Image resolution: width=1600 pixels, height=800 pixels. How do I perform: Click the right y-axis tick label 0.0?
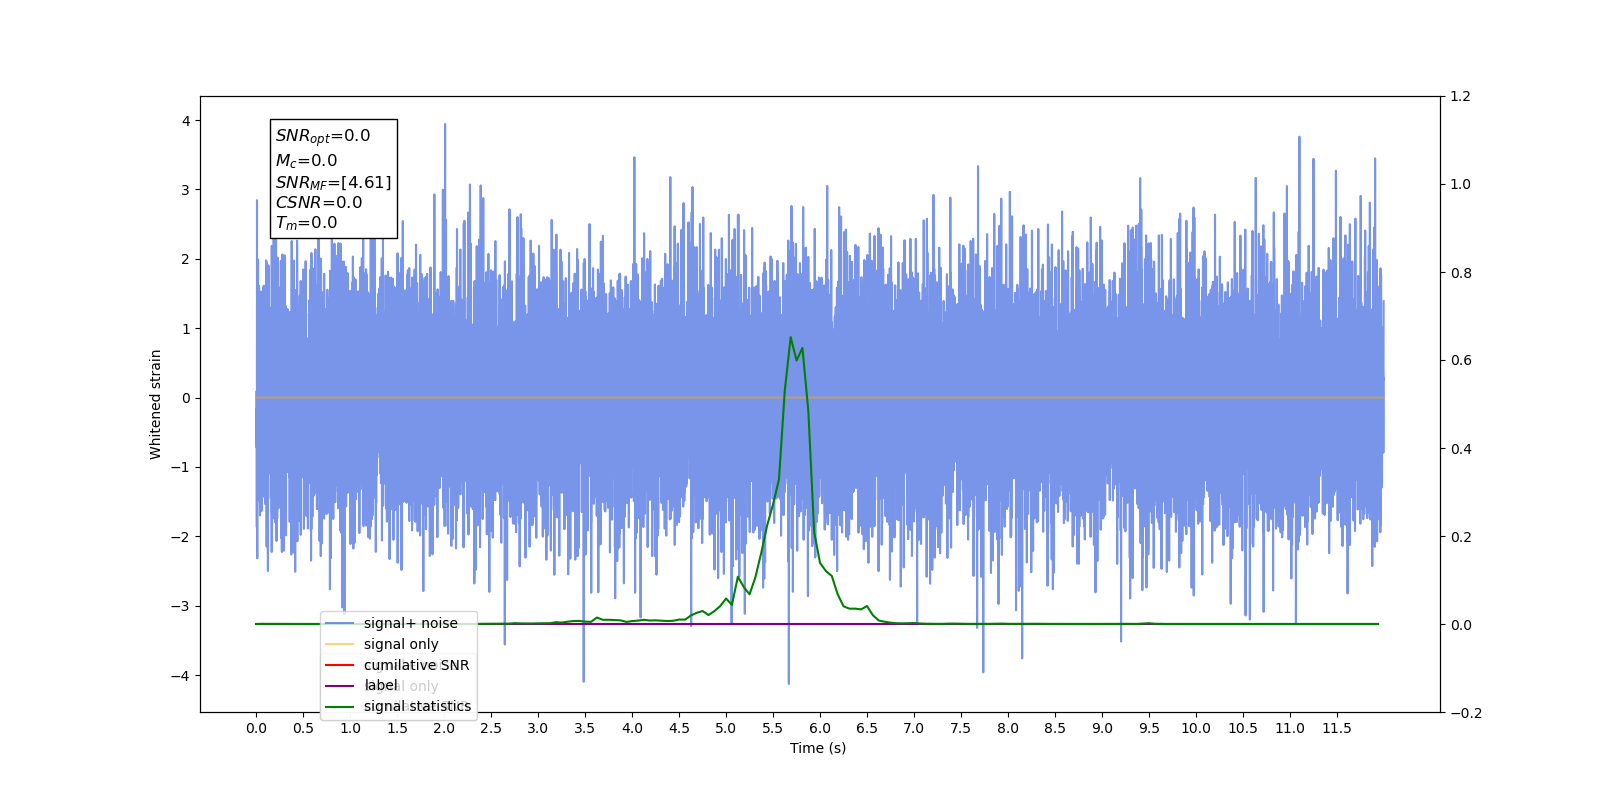click(x=1461, y=625)
